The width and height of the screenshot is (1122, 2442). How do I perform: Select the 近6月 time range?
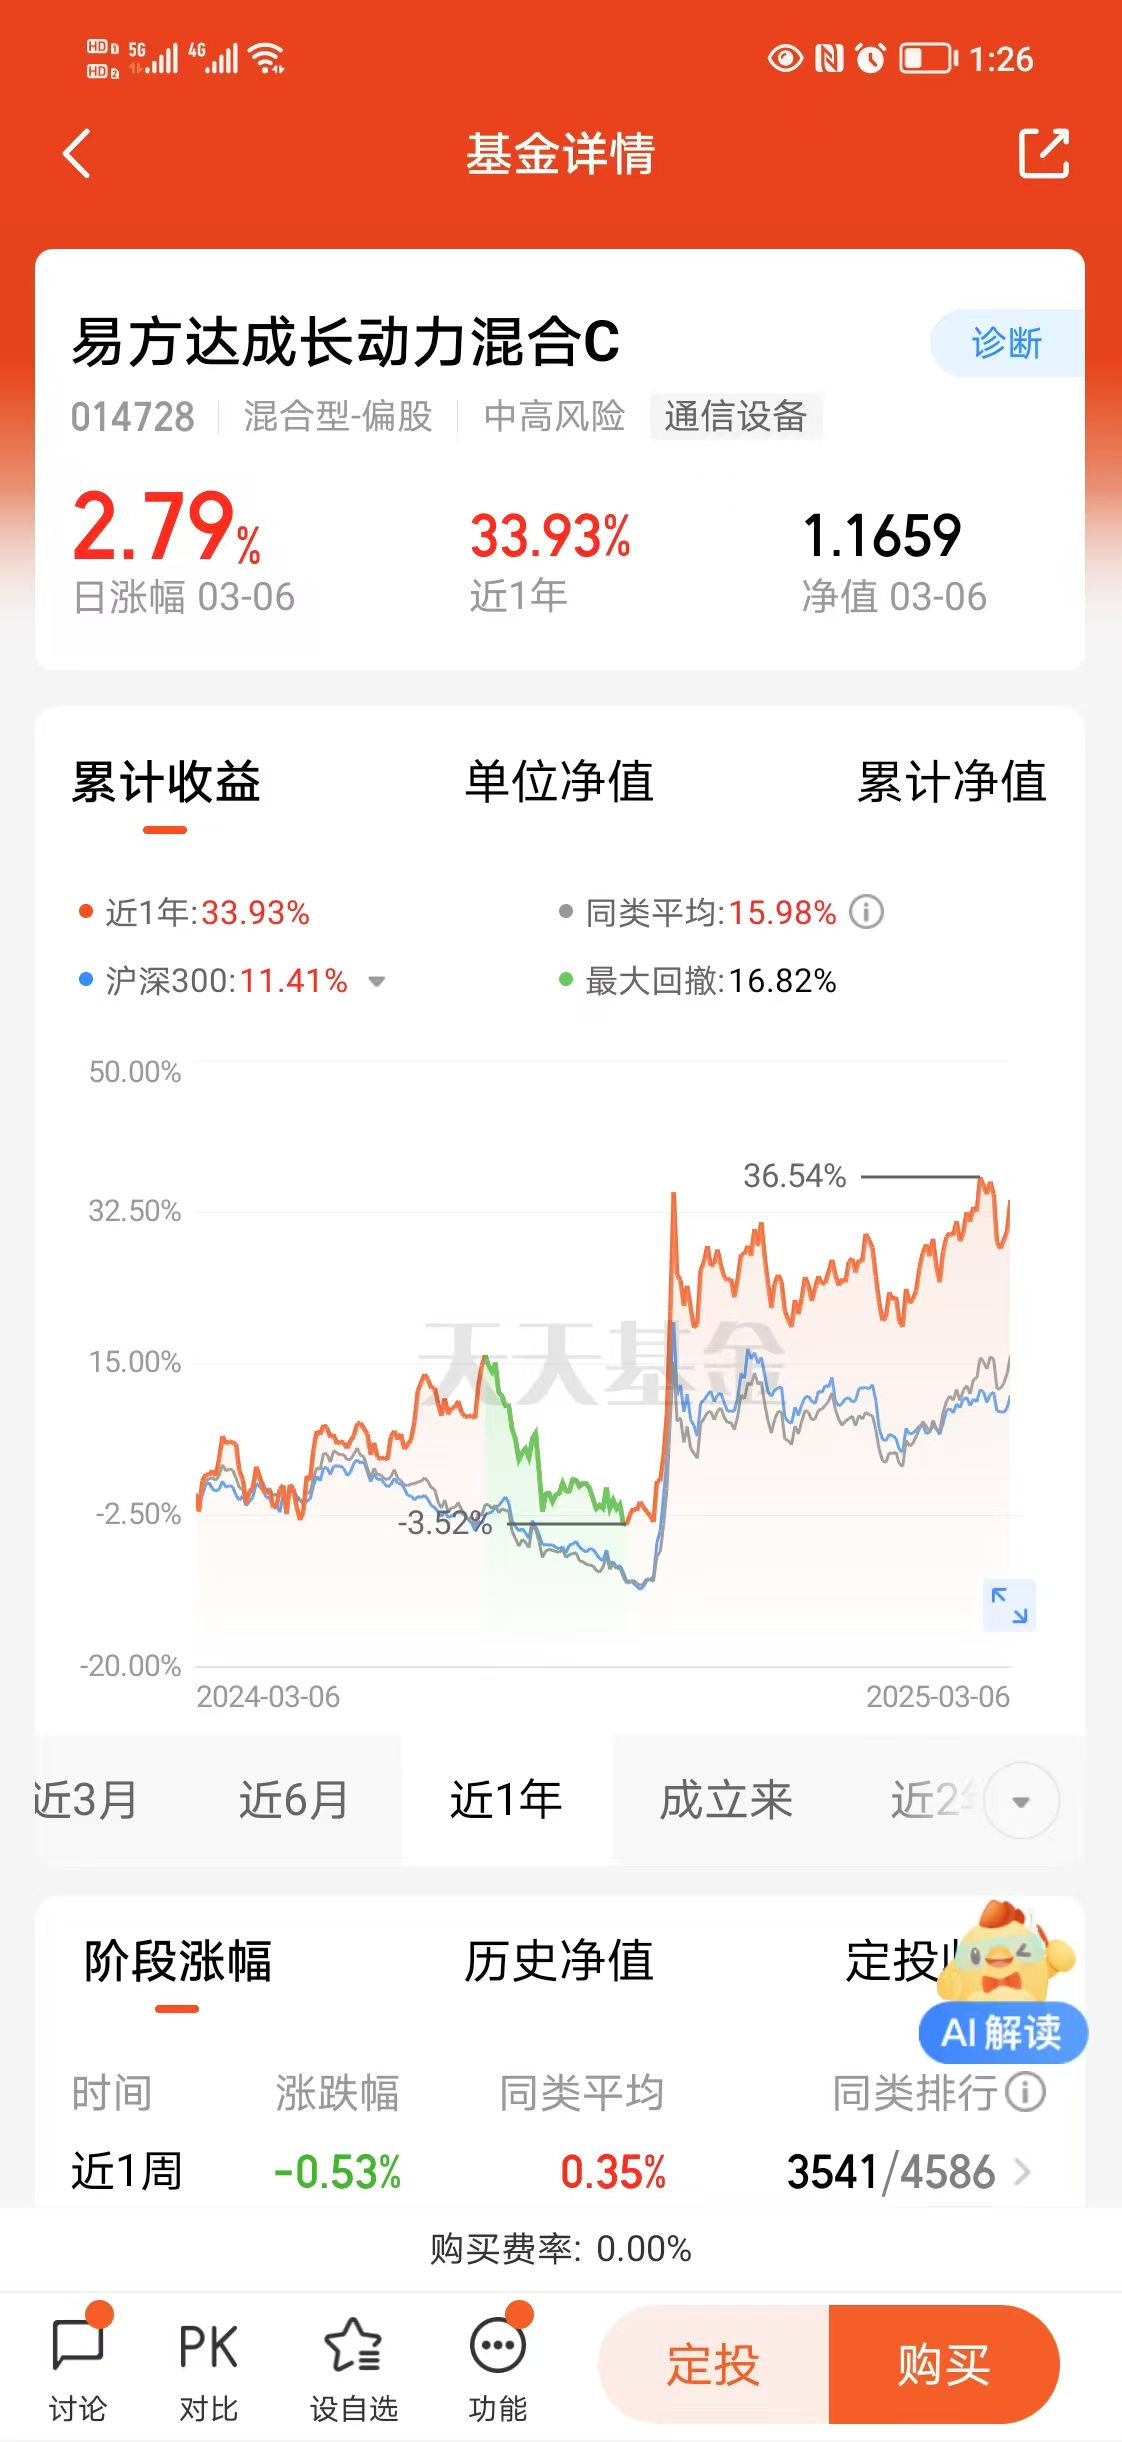click(293, 1800)
